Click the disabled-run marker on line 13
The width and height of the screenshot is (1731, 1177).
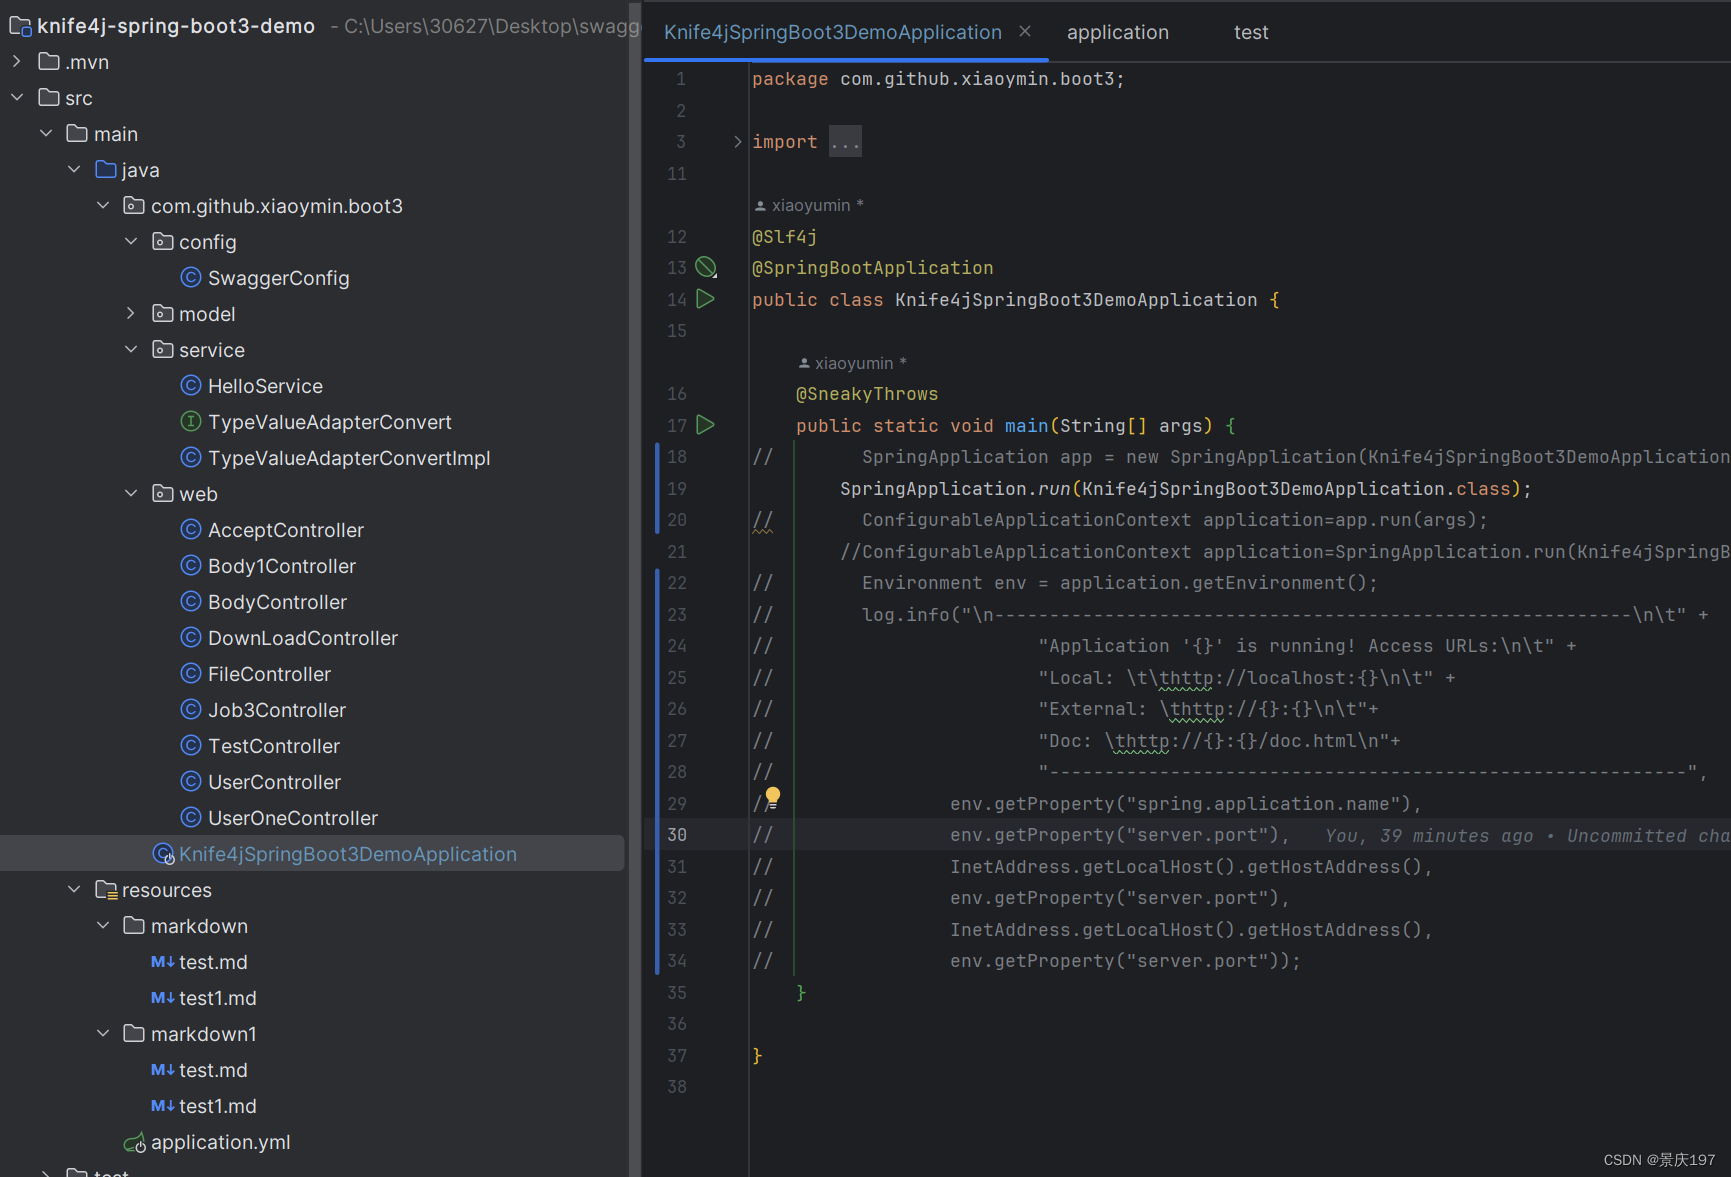tap(706, 267)
